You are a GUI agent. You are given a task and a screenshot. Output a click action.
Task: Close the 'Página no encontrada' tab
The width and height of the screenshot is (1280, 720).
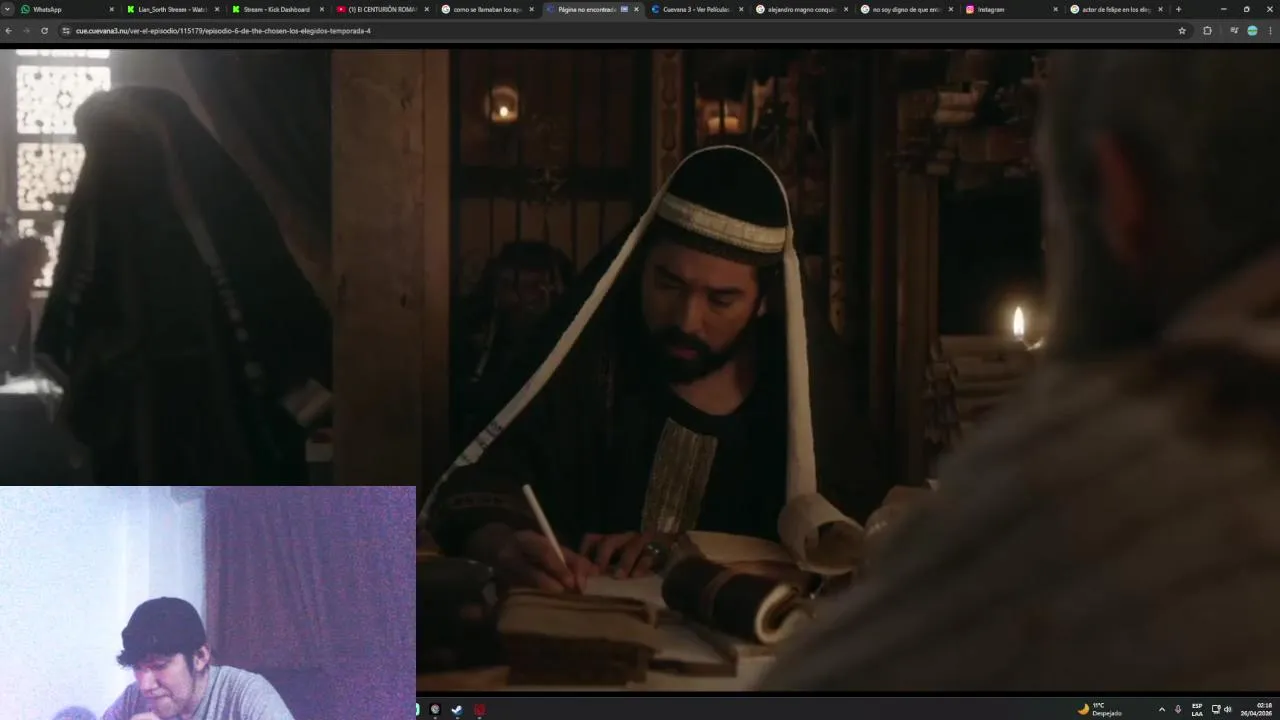[636, 9]
